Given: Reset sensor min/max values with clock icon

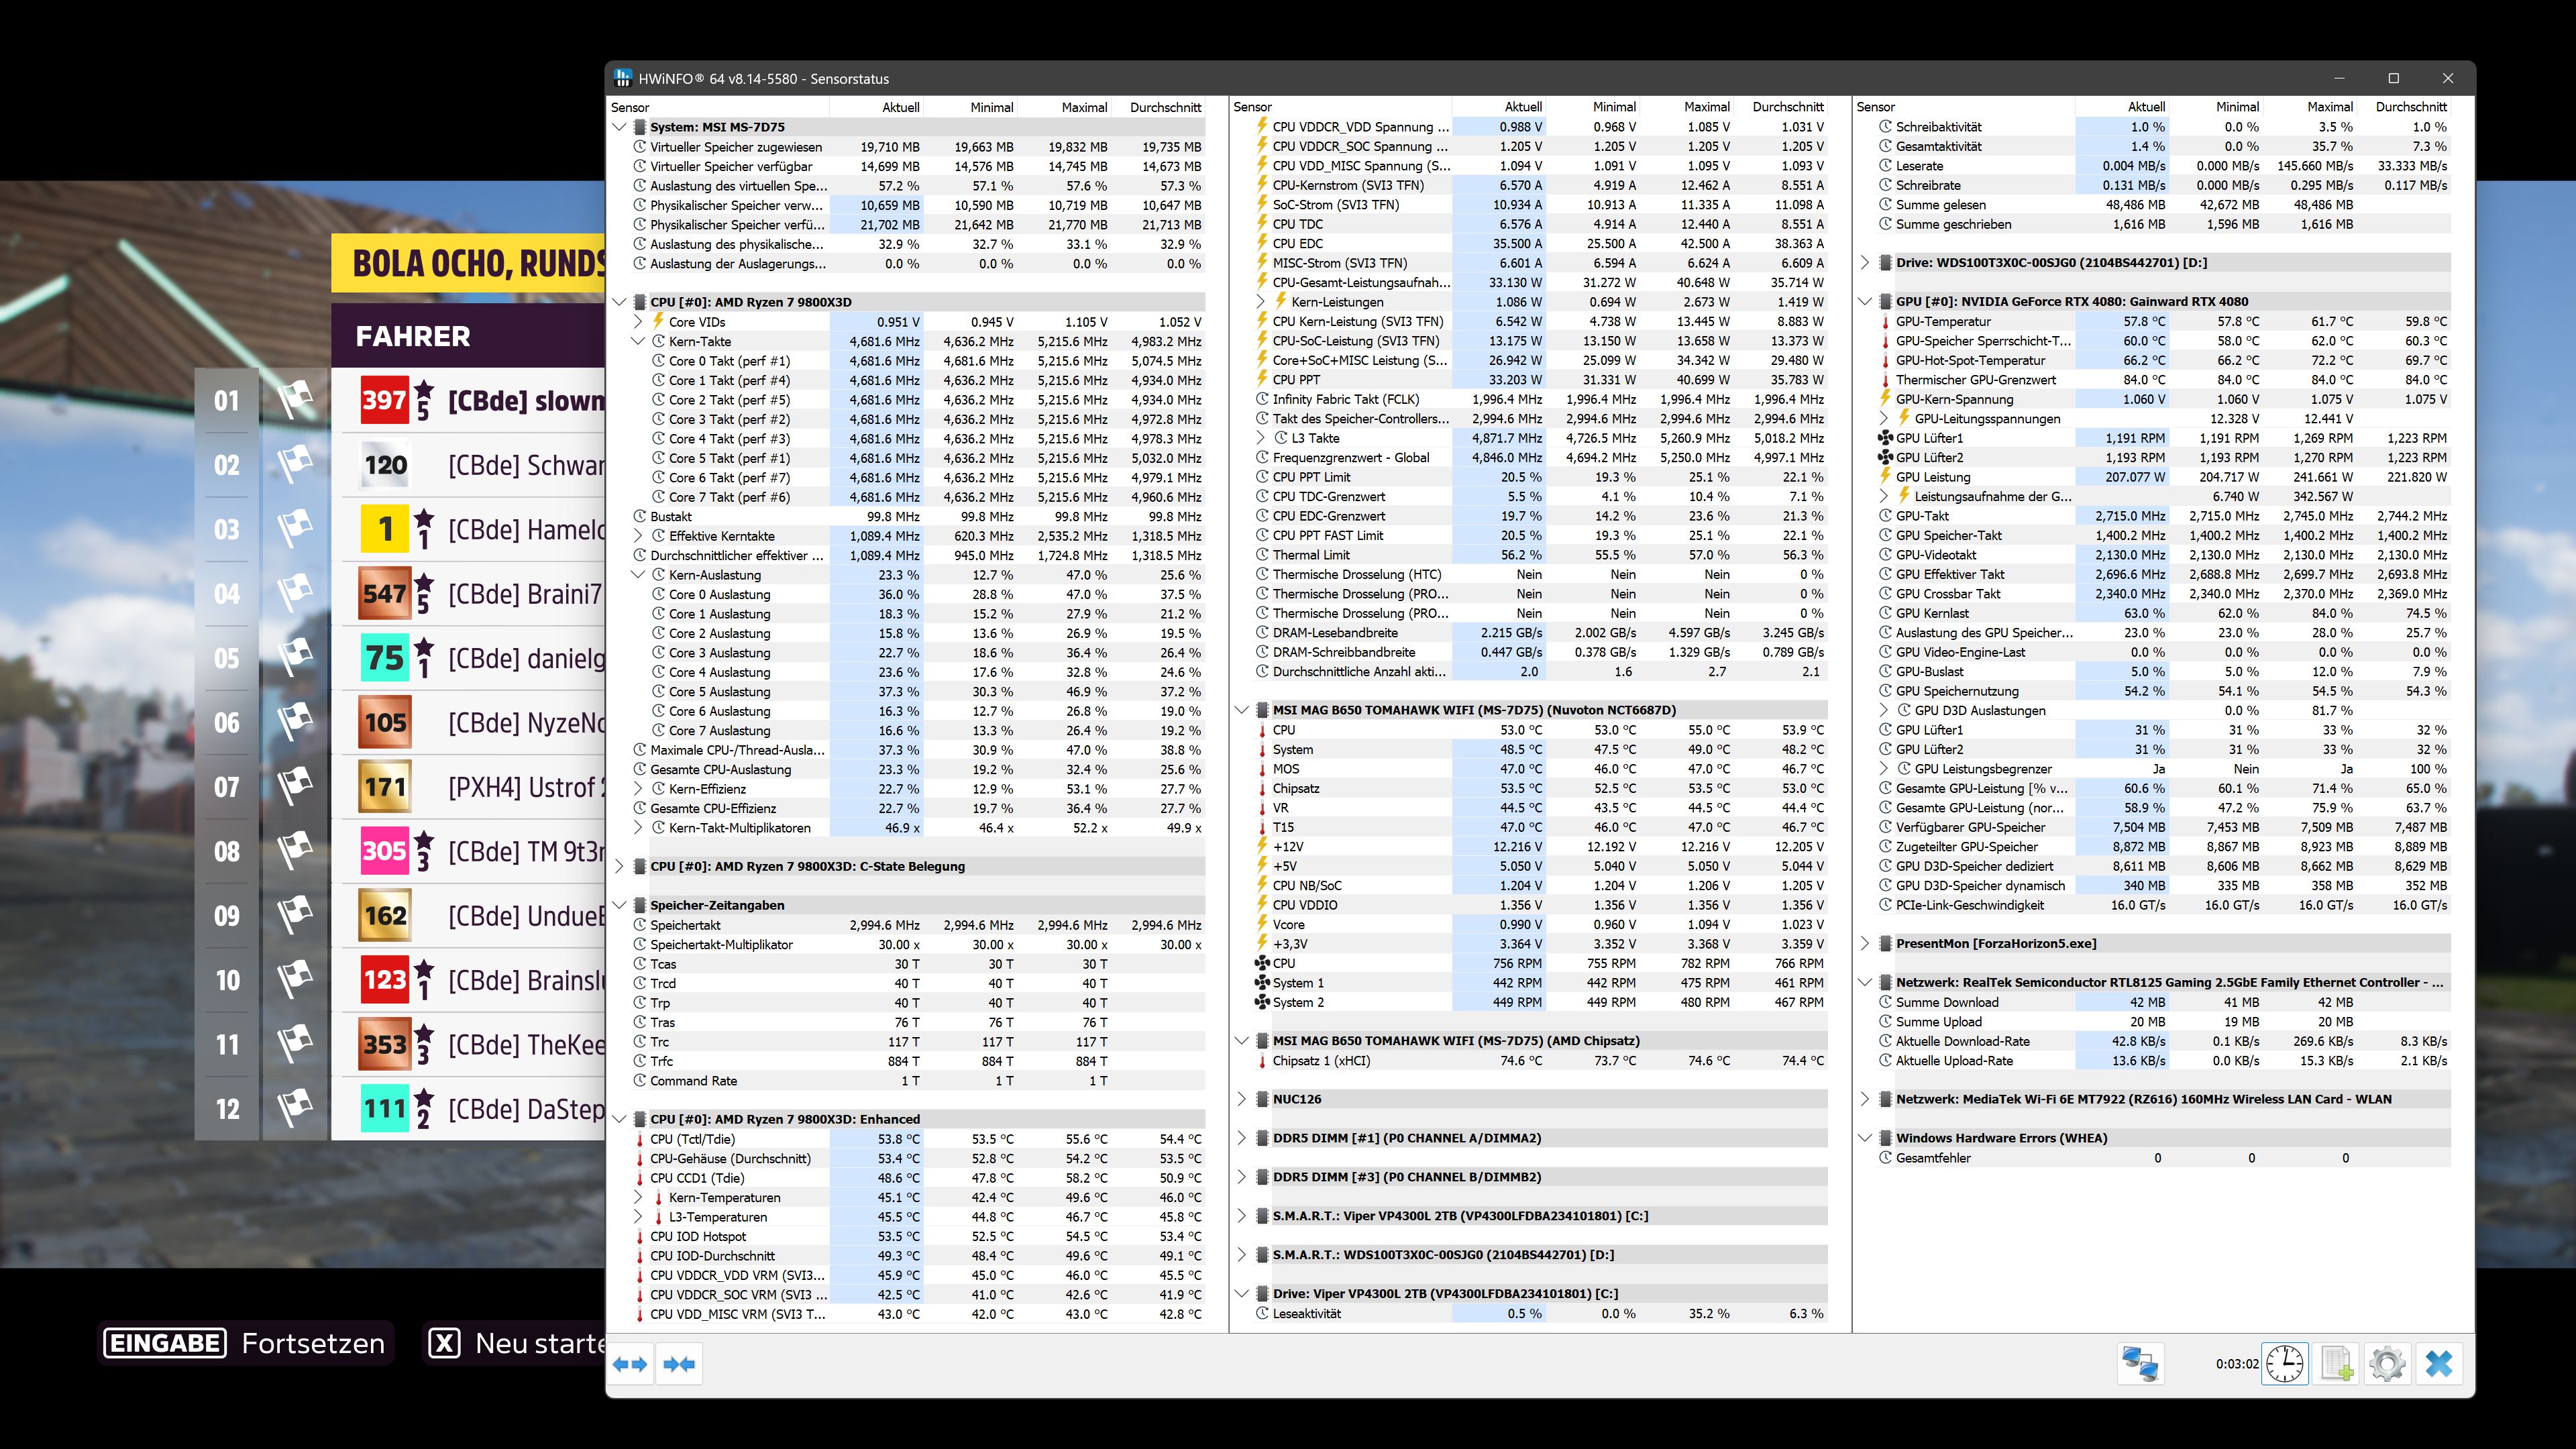Looking at the screenshot, I should 2285,1364.
